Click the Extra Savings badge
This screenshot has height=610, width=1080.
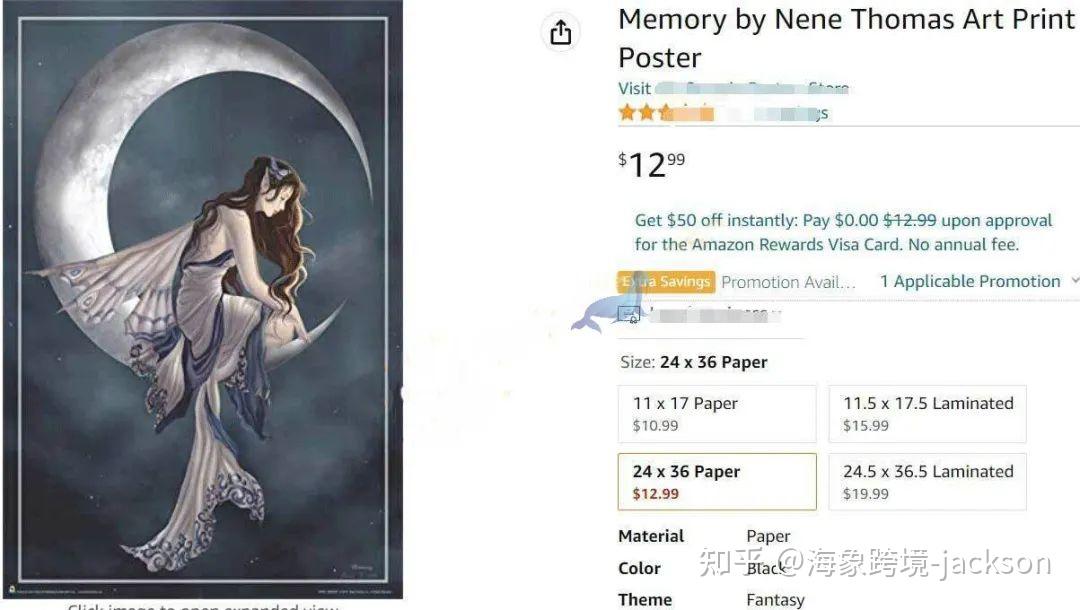click(666, 282)
